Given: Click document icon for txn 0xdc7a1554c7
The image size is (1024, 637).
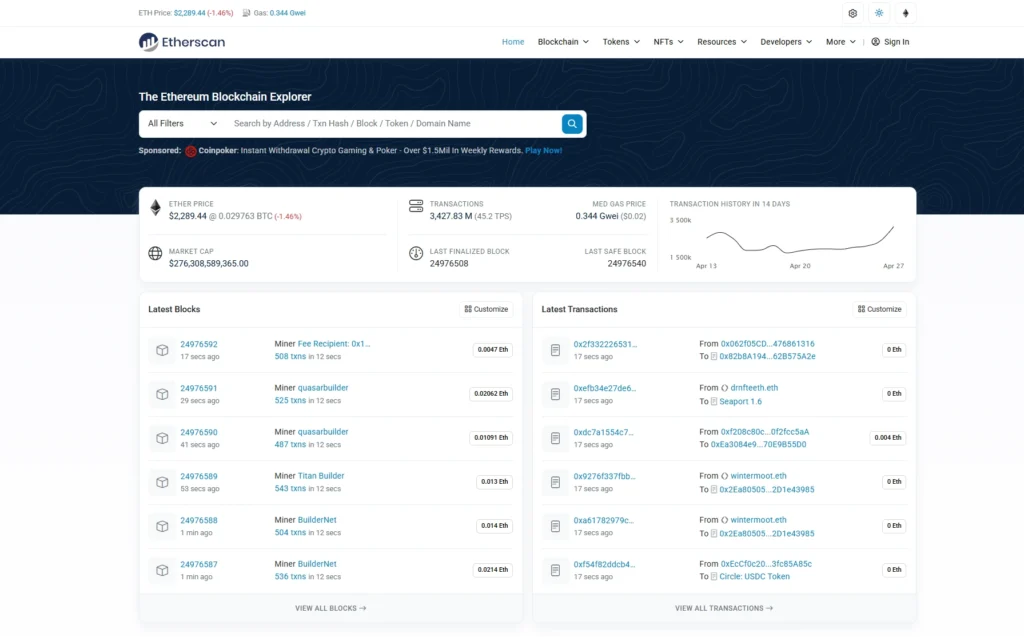Looking at the screenshot, I should click(x=555, y=438).
